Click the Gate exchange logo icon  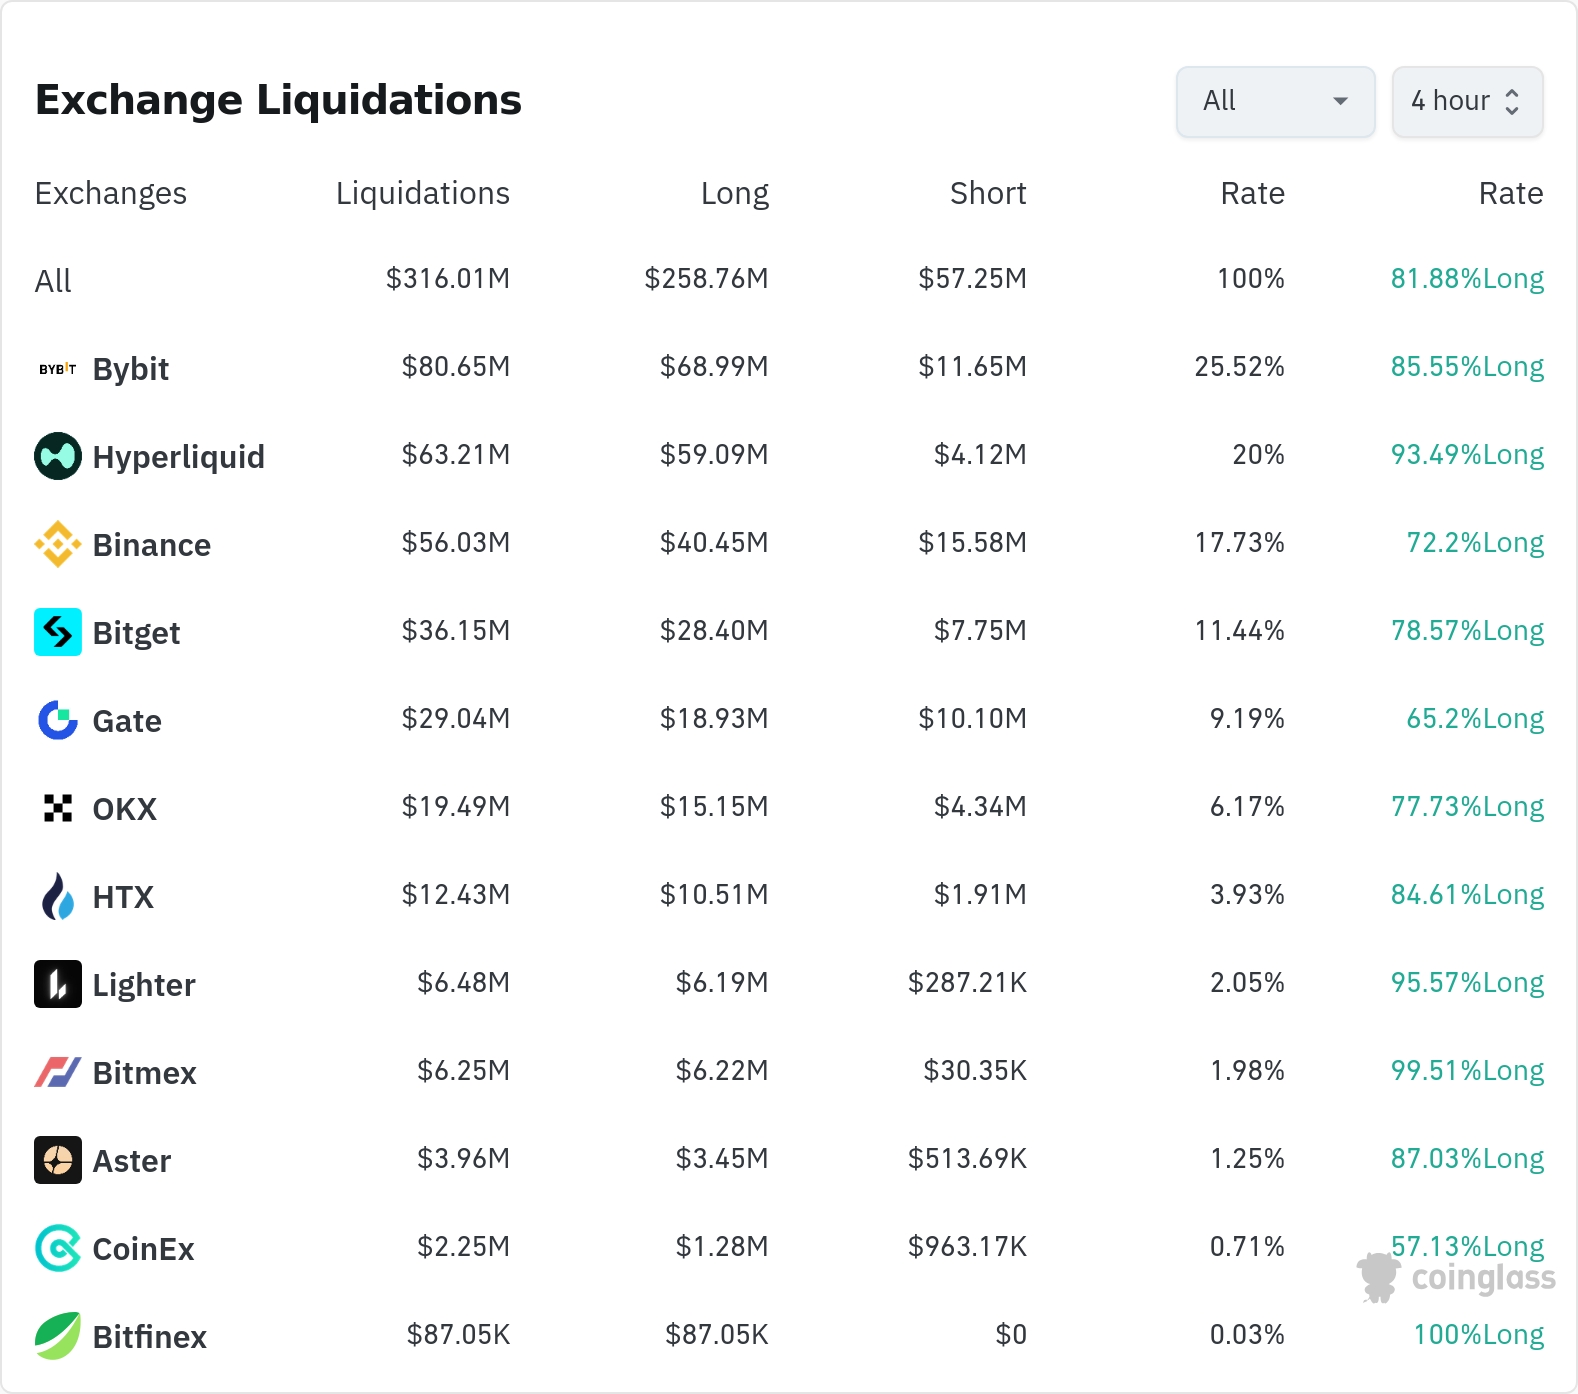(x=58, y=720)
